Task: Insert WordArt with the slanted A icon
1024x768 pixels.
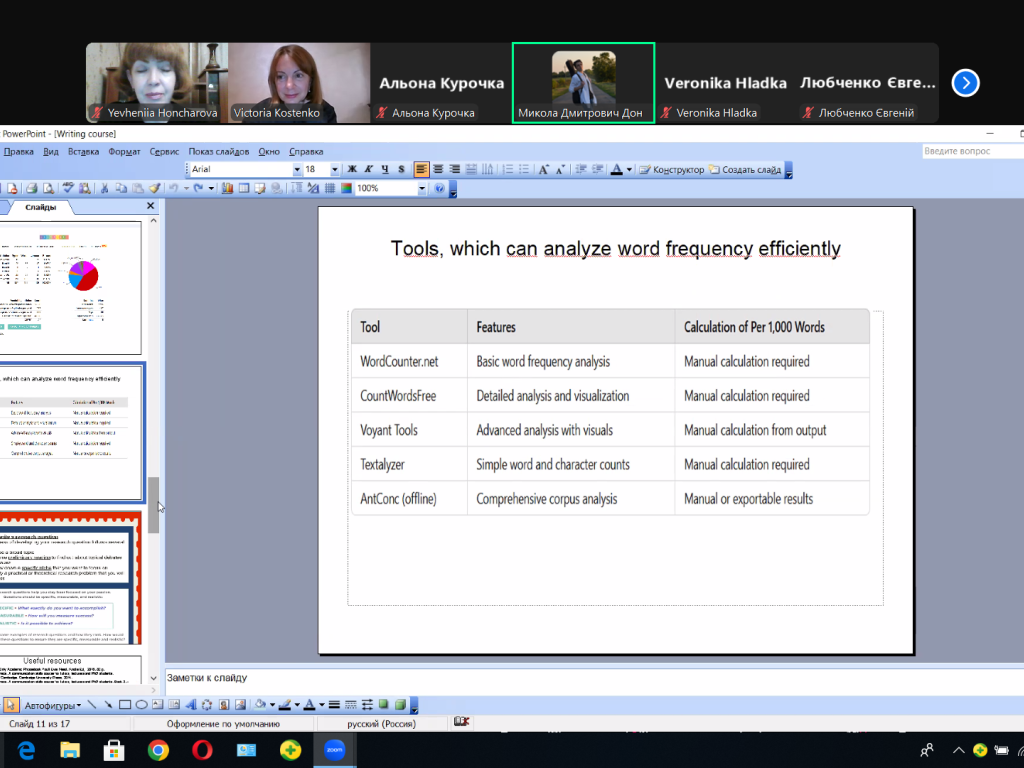Action: pyautogui.click(x=191, y=705)
